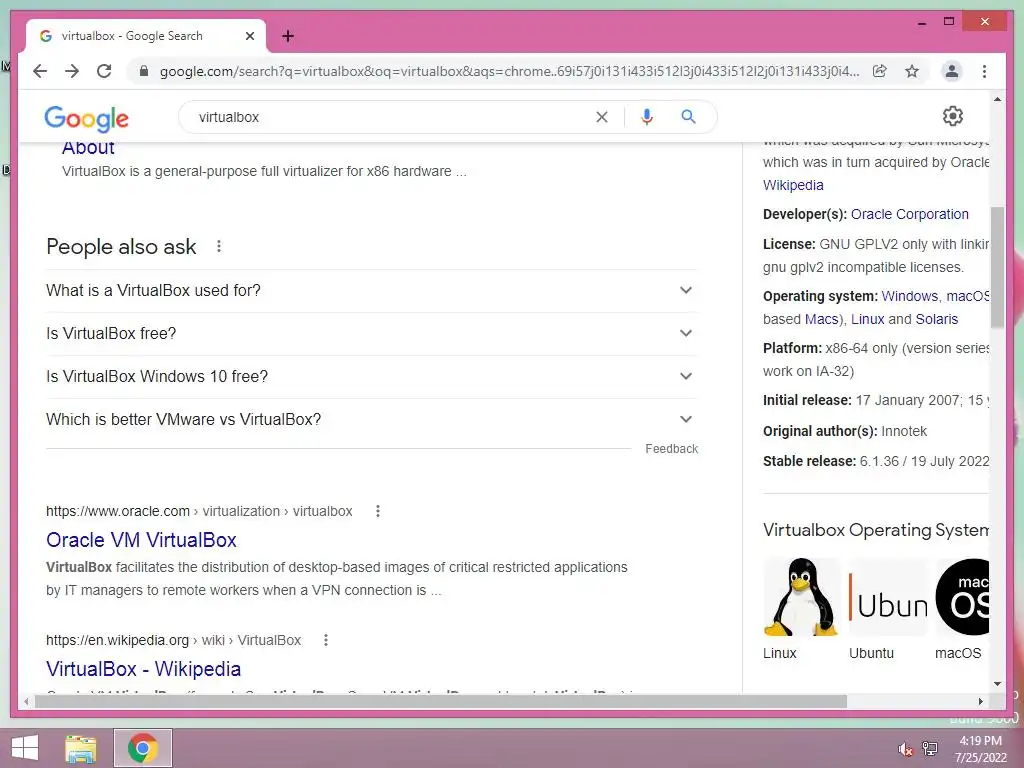Open oracle.com result options dots
Viewport: 1024px width, 768px height.
tap(377, 511)
